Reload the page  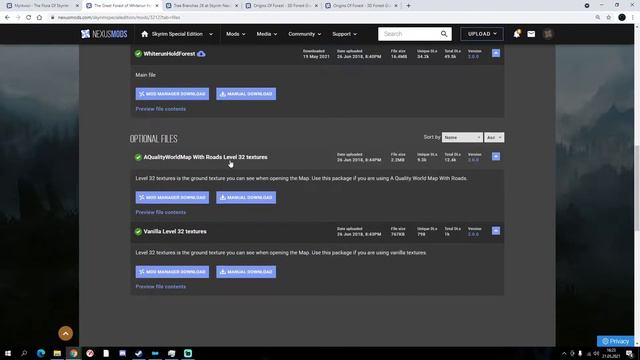28,18
